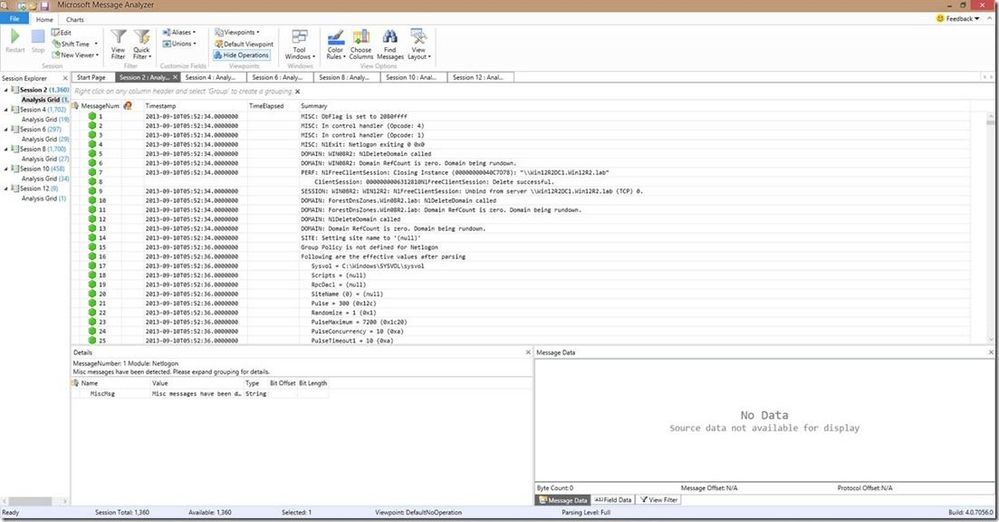Select message row 15 Group Policy not defined
This screenshot has width=999, height=522.
point(521,247)
